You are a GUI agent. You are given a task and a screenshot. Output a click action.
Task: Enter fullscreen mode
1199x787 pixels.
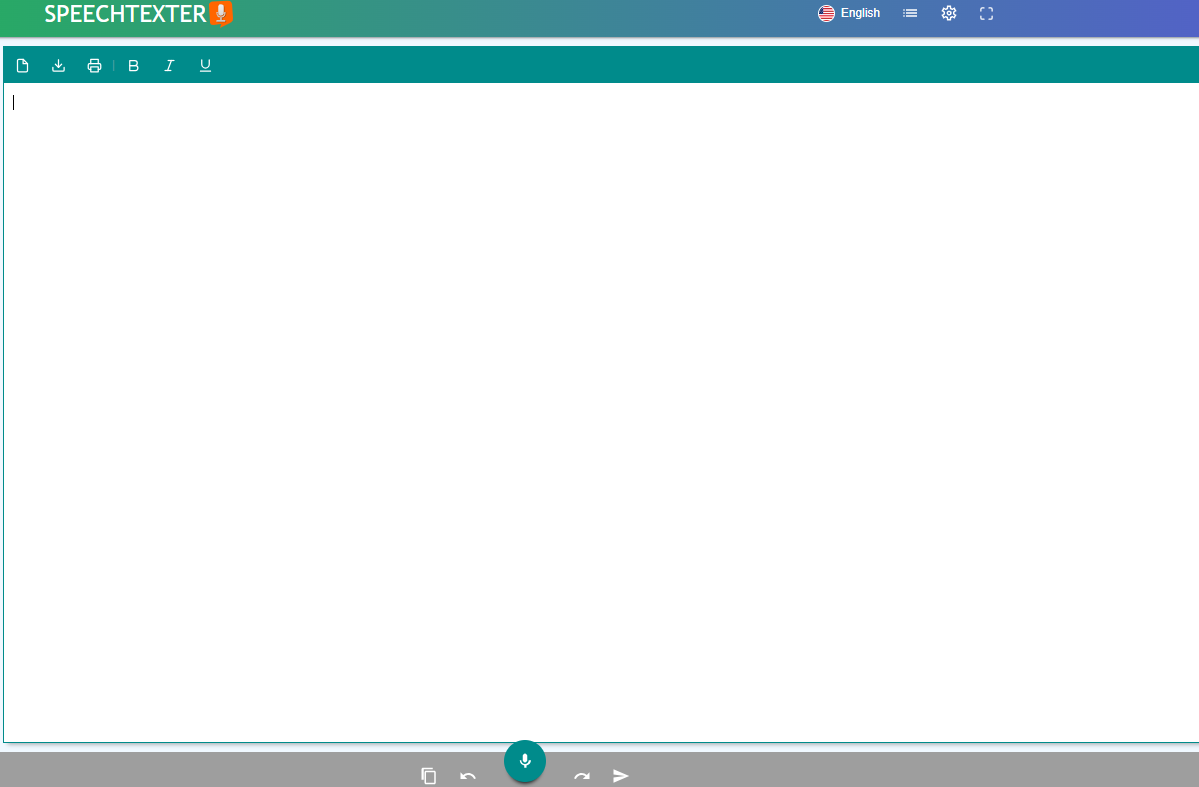[x=986, y=13]
